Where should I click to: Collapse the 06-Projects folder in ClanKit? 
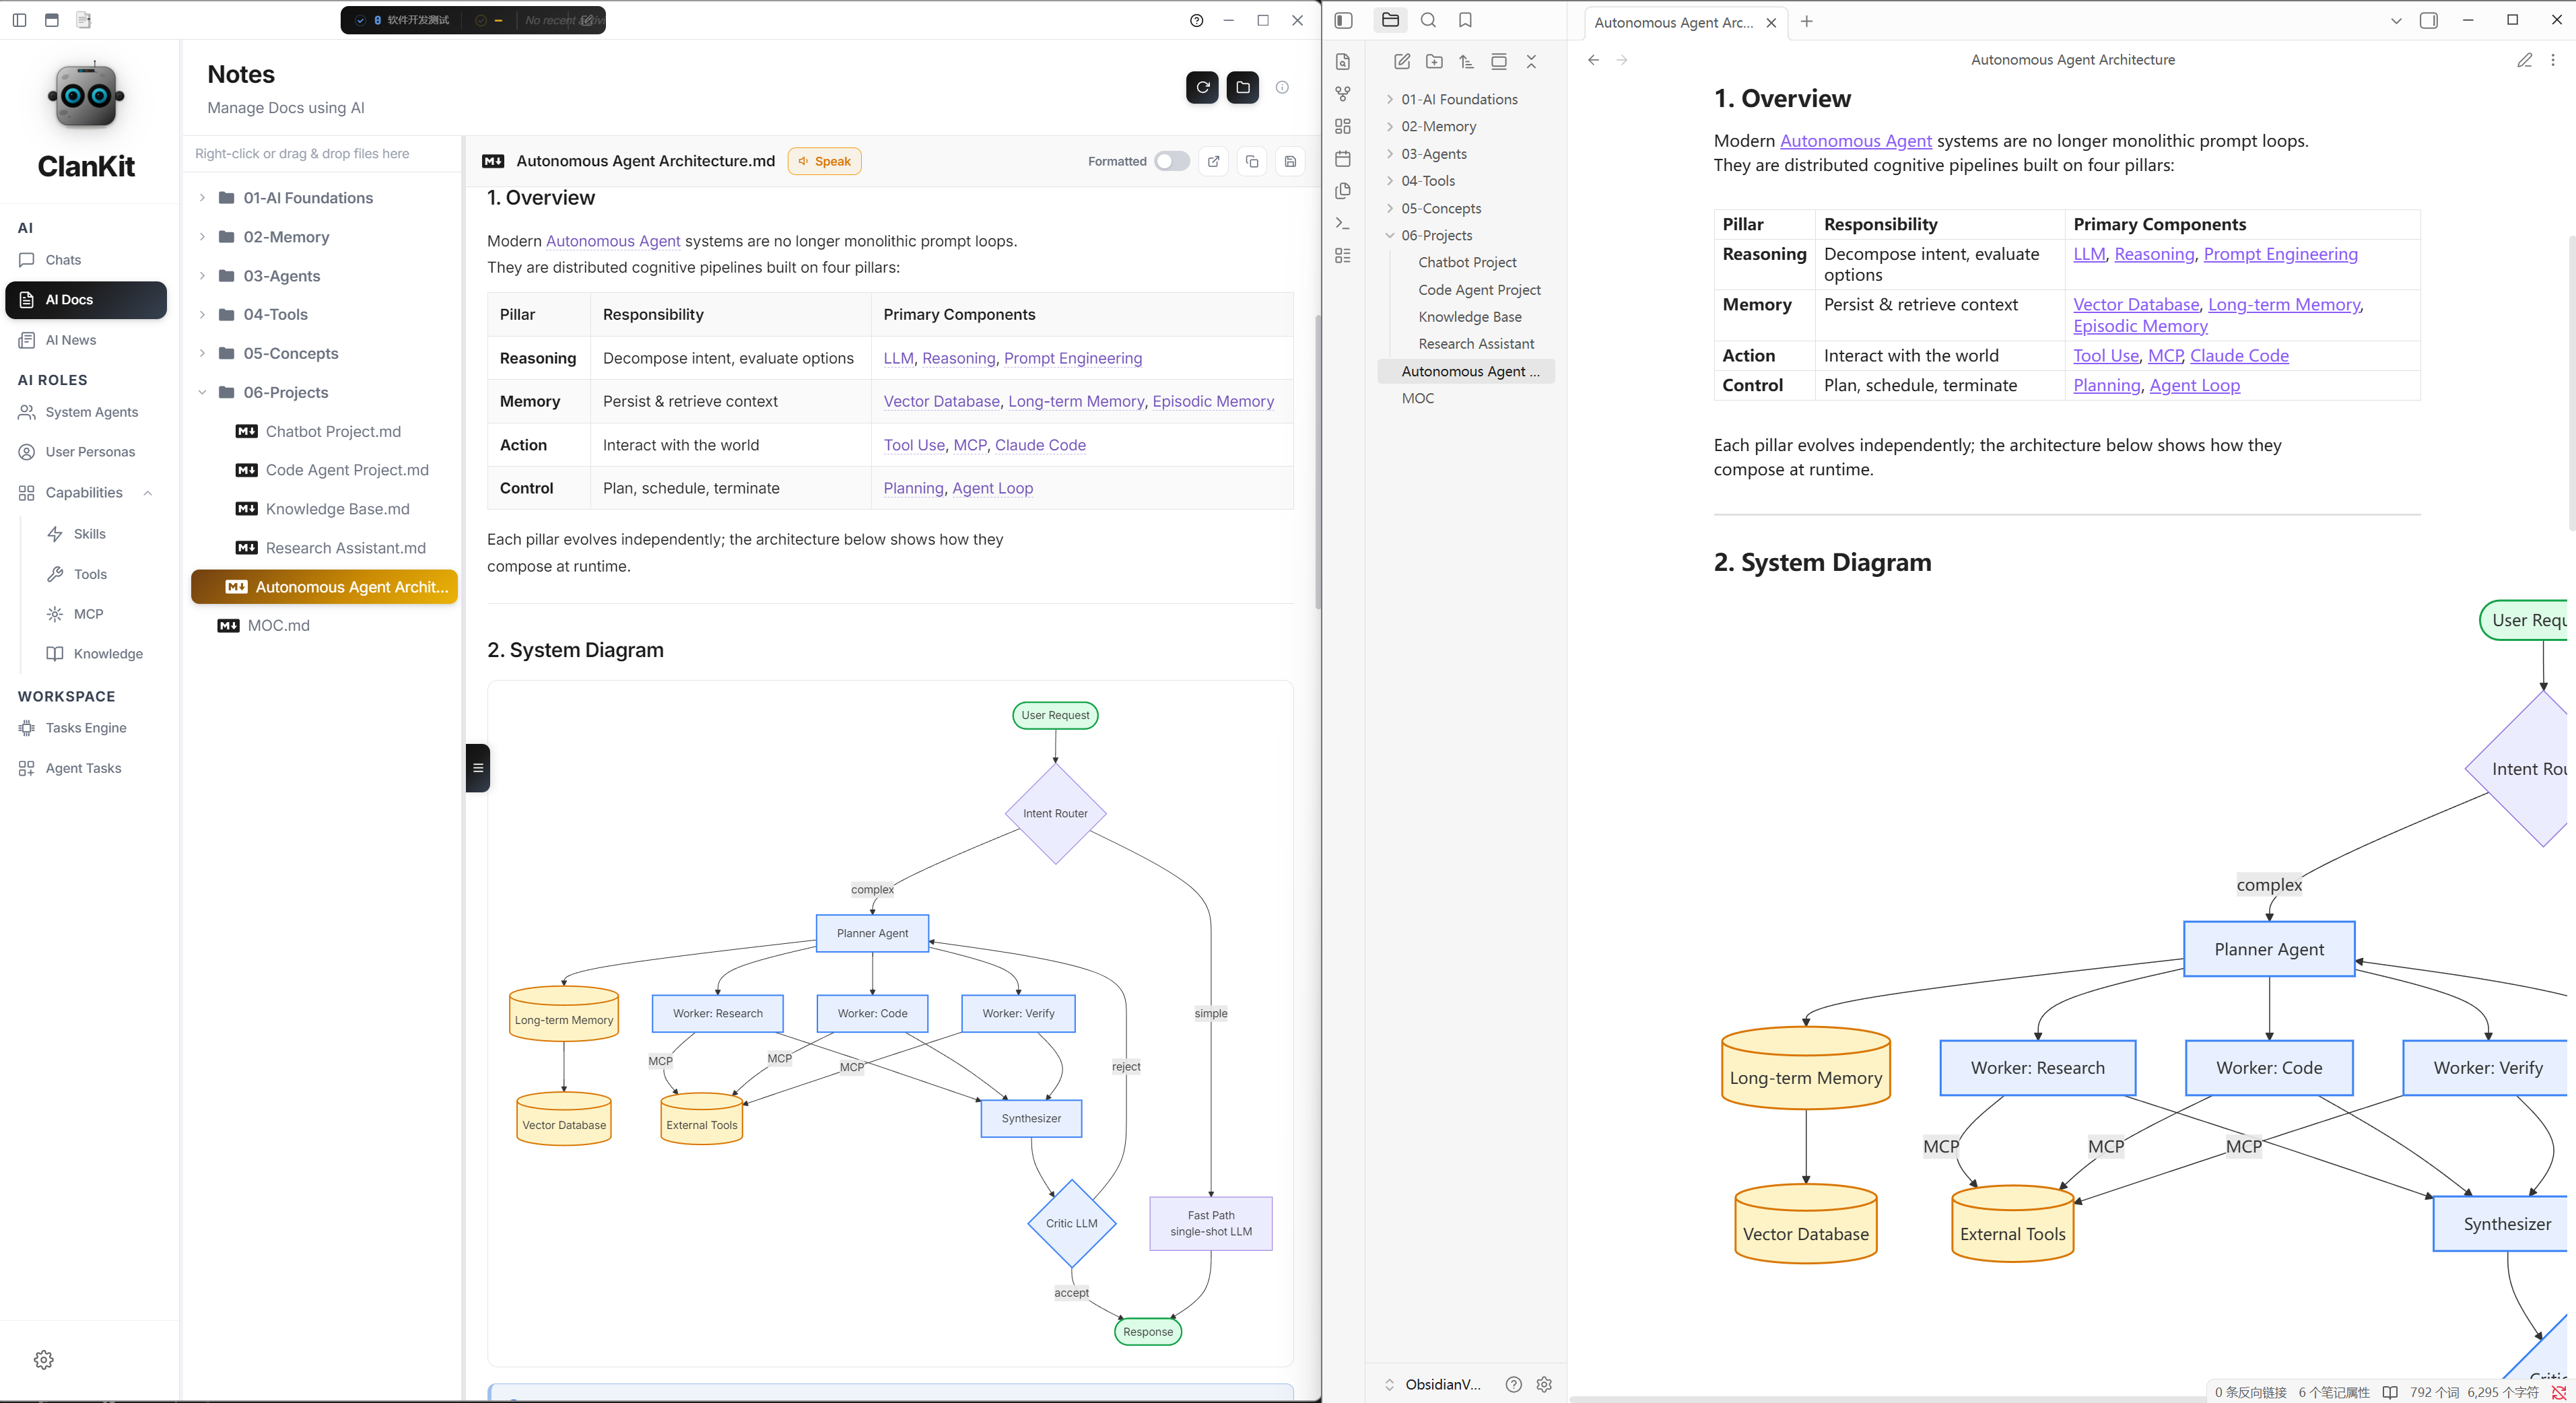(x=202, y=393)
